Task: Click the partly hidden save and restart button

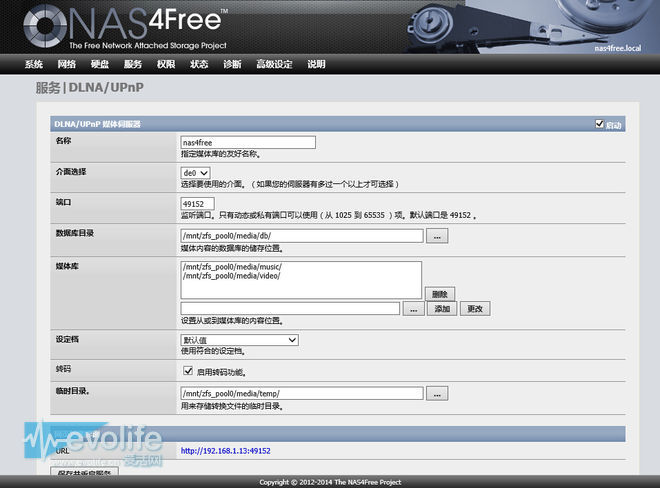Action: click(x=84, y=471)
